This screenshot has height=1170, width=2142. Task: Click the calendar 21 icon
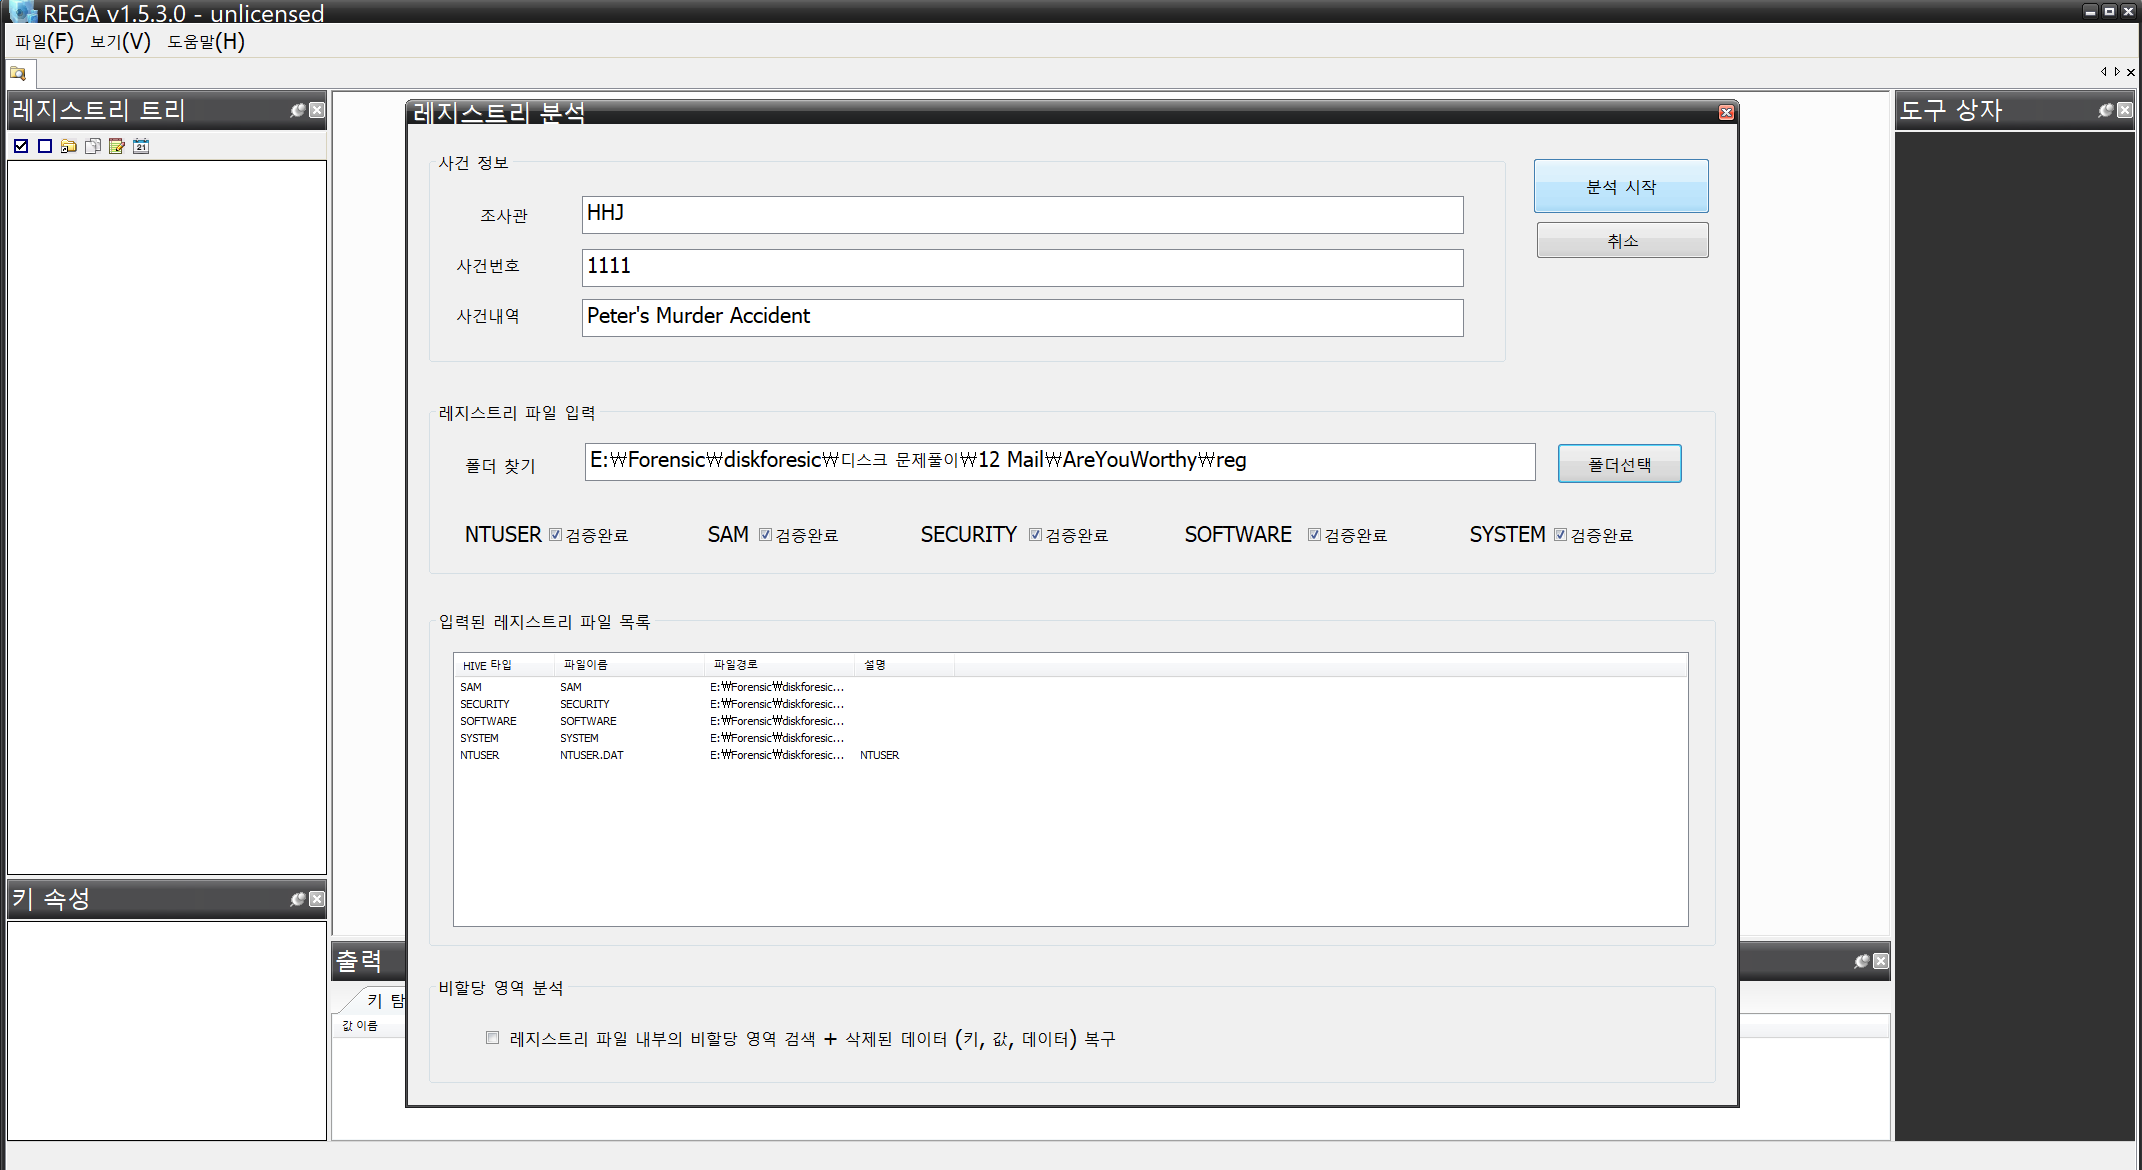141,146
